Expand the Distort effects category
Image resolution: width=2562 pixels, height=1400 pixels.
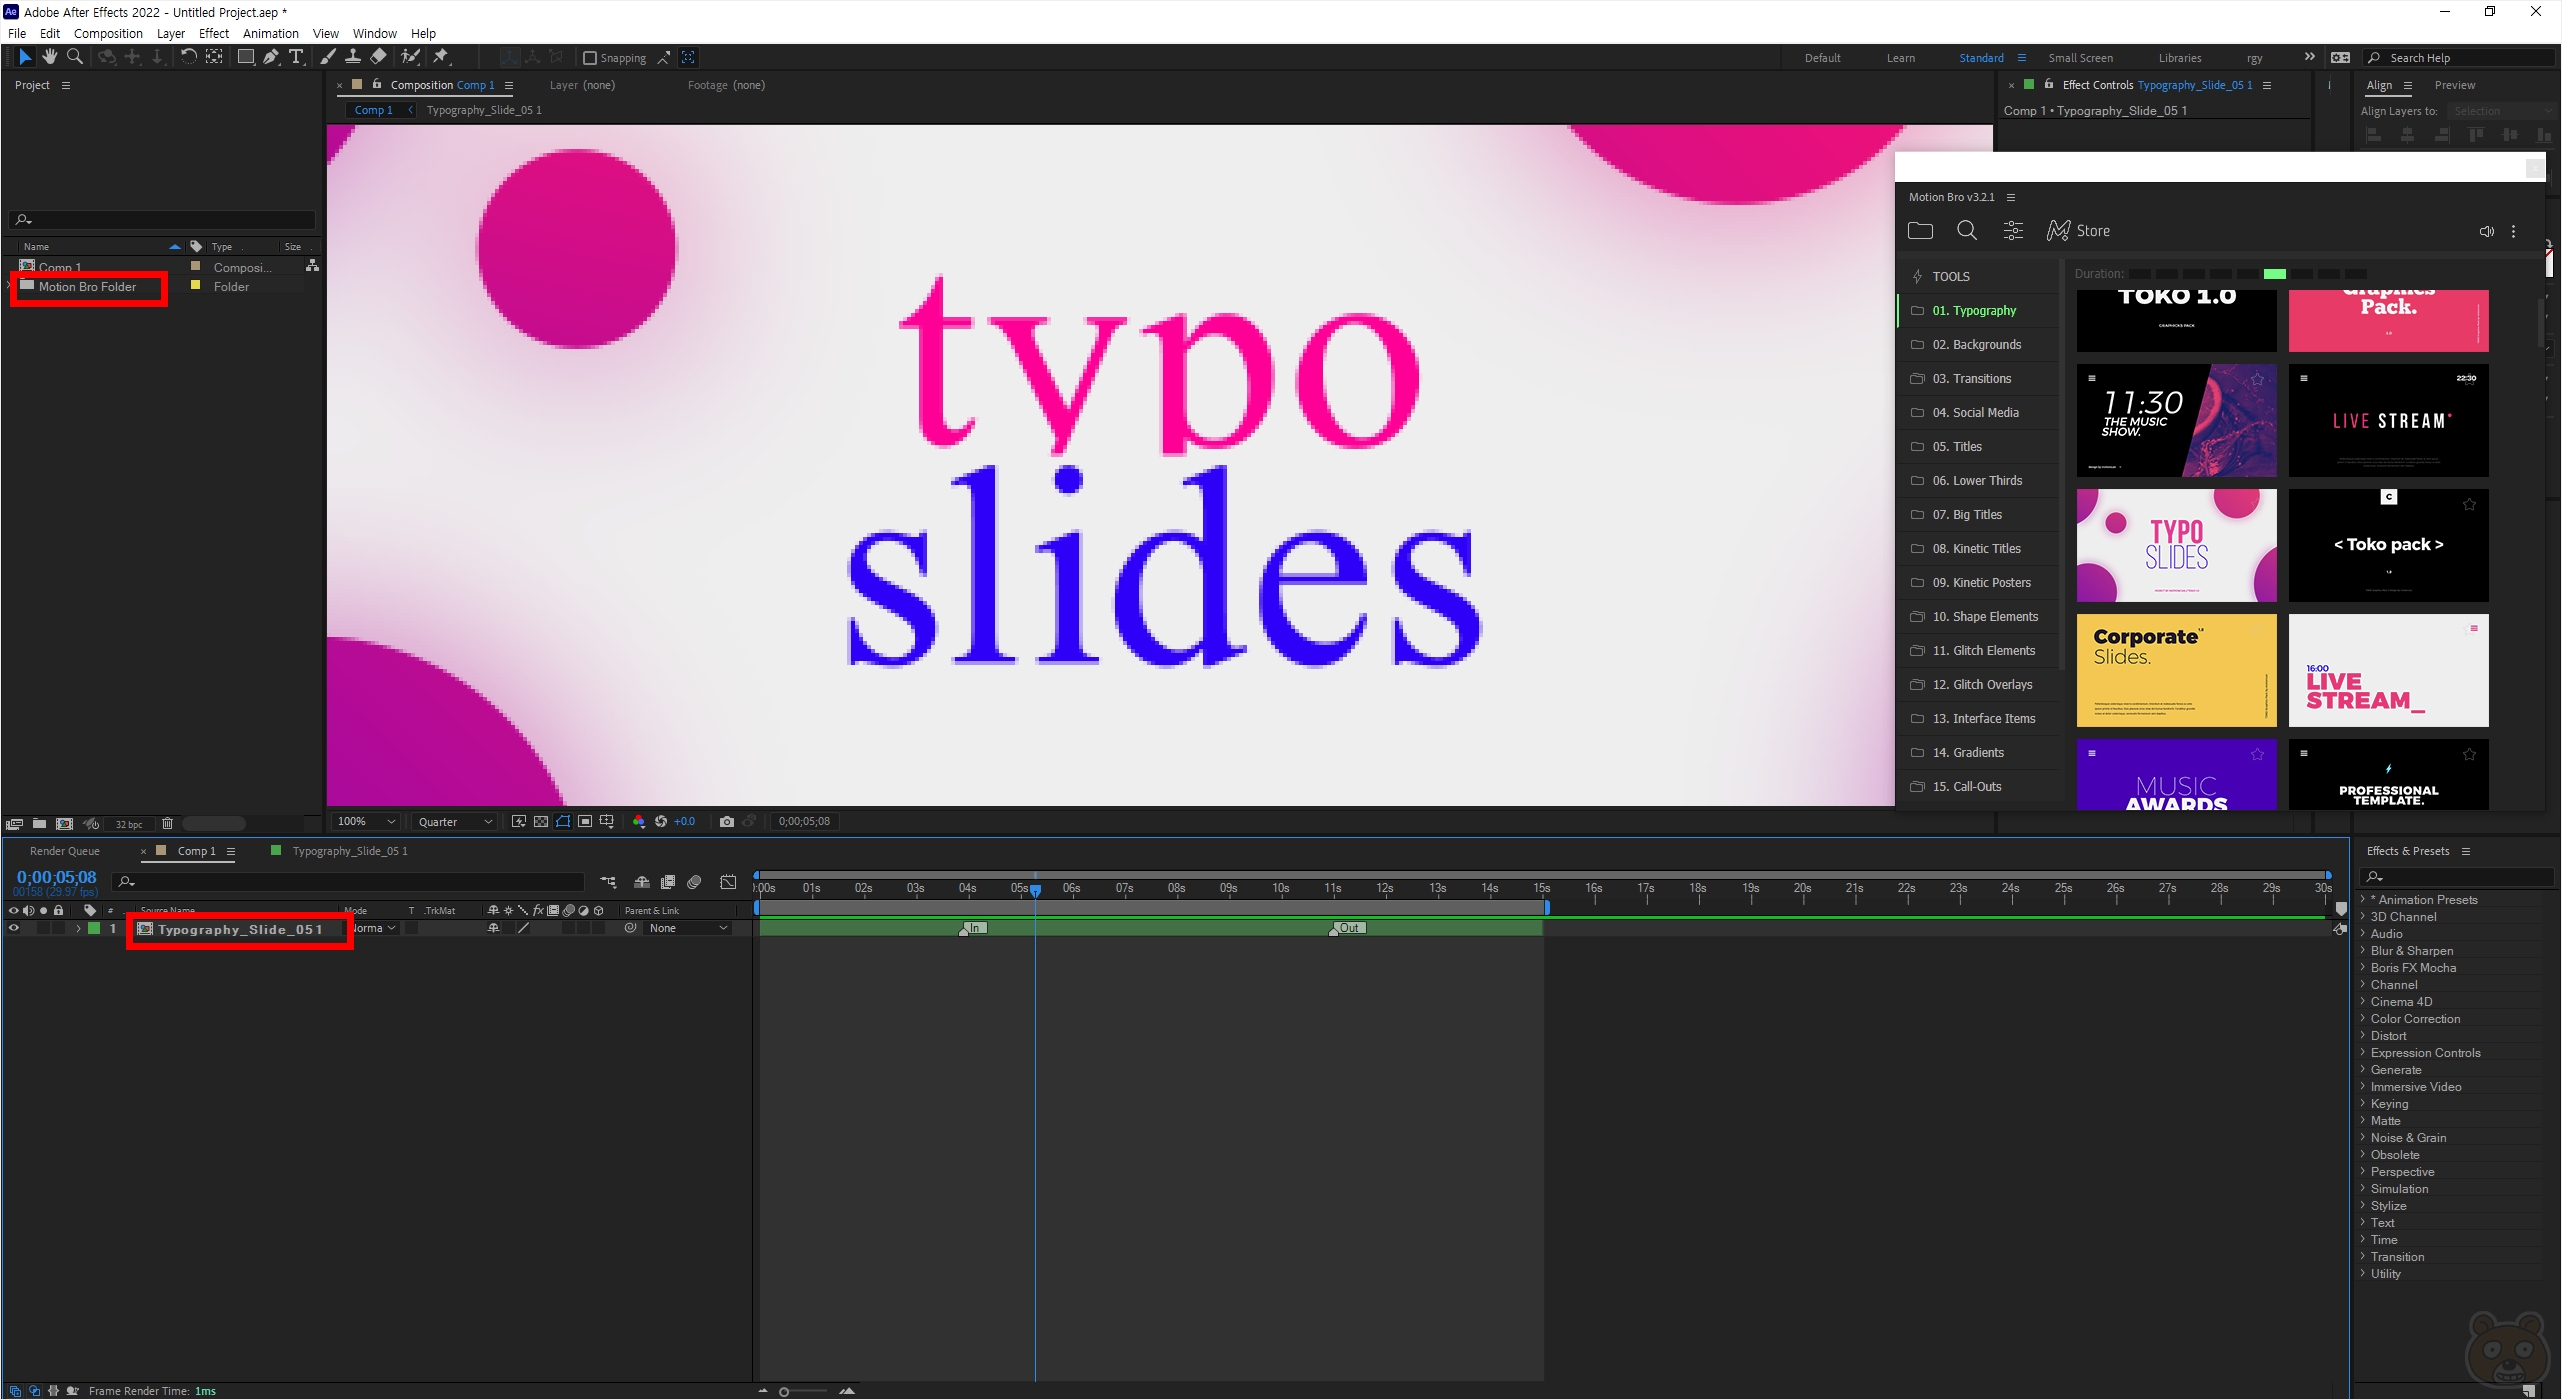(x=2364, y=1036)
